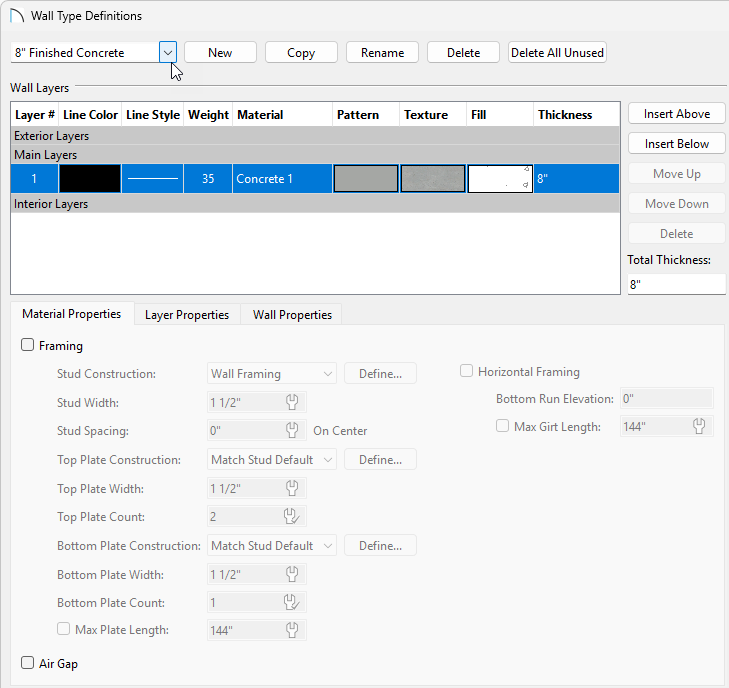Viewport: 729px width, 688px height.
Task: Switch to the Material Properties tab
Action: 72,314
